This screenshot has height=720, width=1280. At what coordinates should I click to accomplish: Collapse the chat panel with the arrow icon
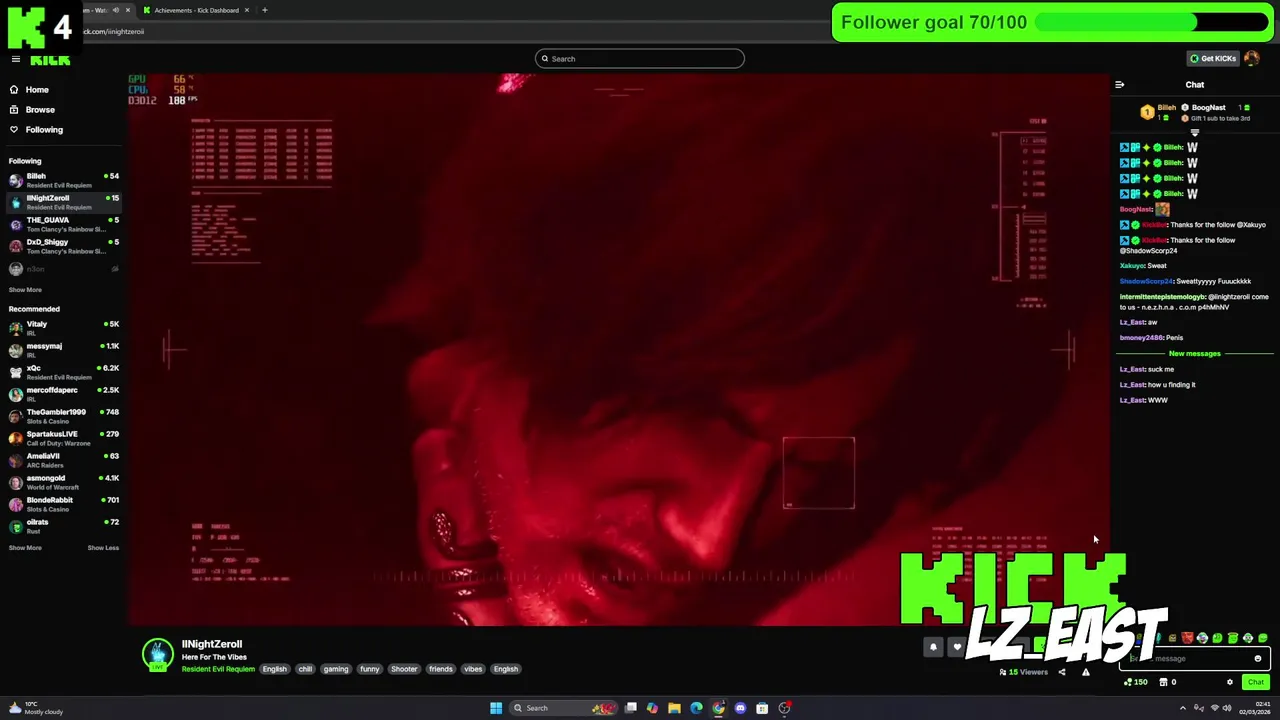(x=1119, y=85)
